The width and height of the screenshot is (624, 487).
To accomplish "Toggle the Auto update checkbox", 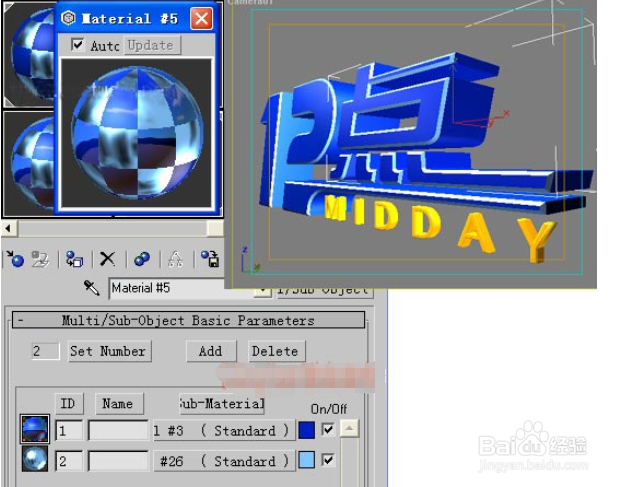I will (78, 45).
